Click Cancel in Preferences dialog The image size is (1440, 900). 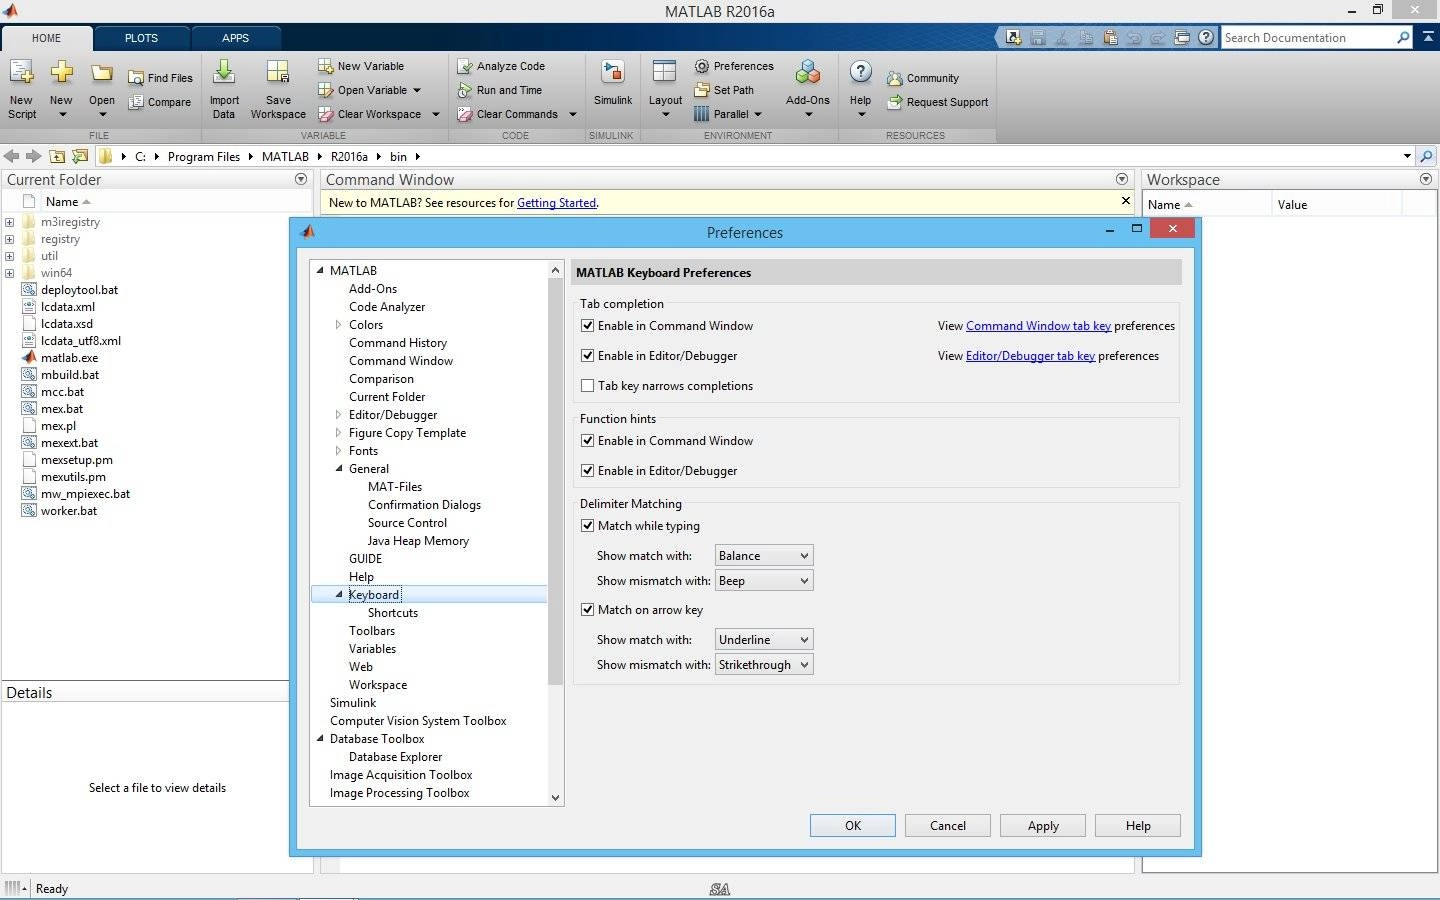[x=948, y=826]
